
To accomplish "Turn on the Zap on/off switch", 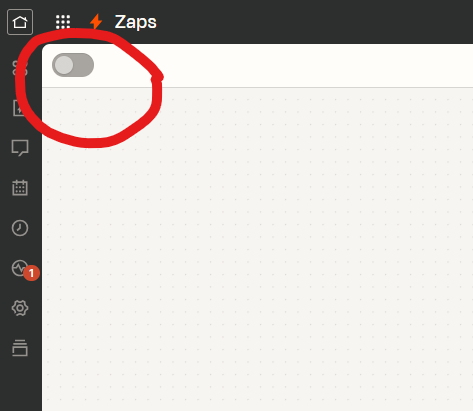I will (73, 65).
